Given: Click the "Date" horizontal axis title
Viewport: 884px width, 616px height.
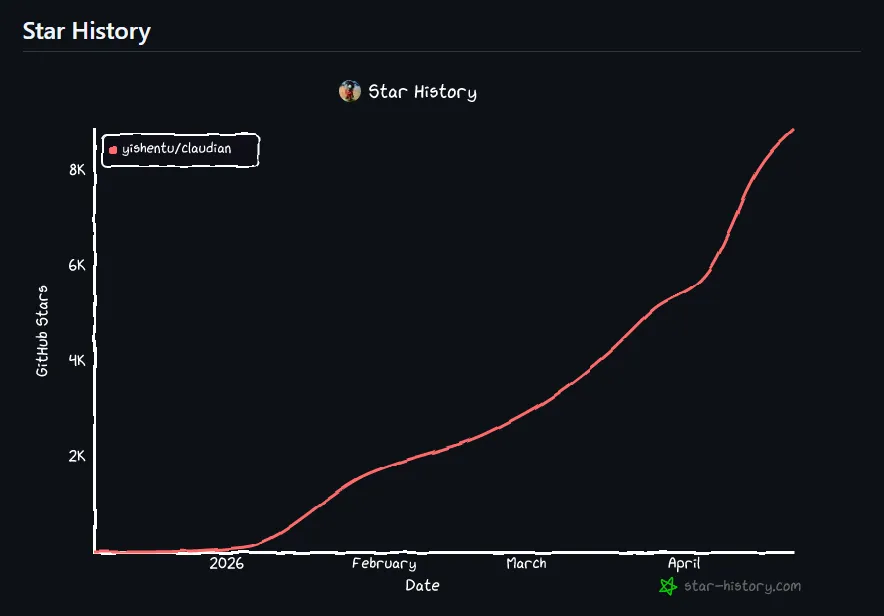Looking at the screenshot, I should click(422, 586).
